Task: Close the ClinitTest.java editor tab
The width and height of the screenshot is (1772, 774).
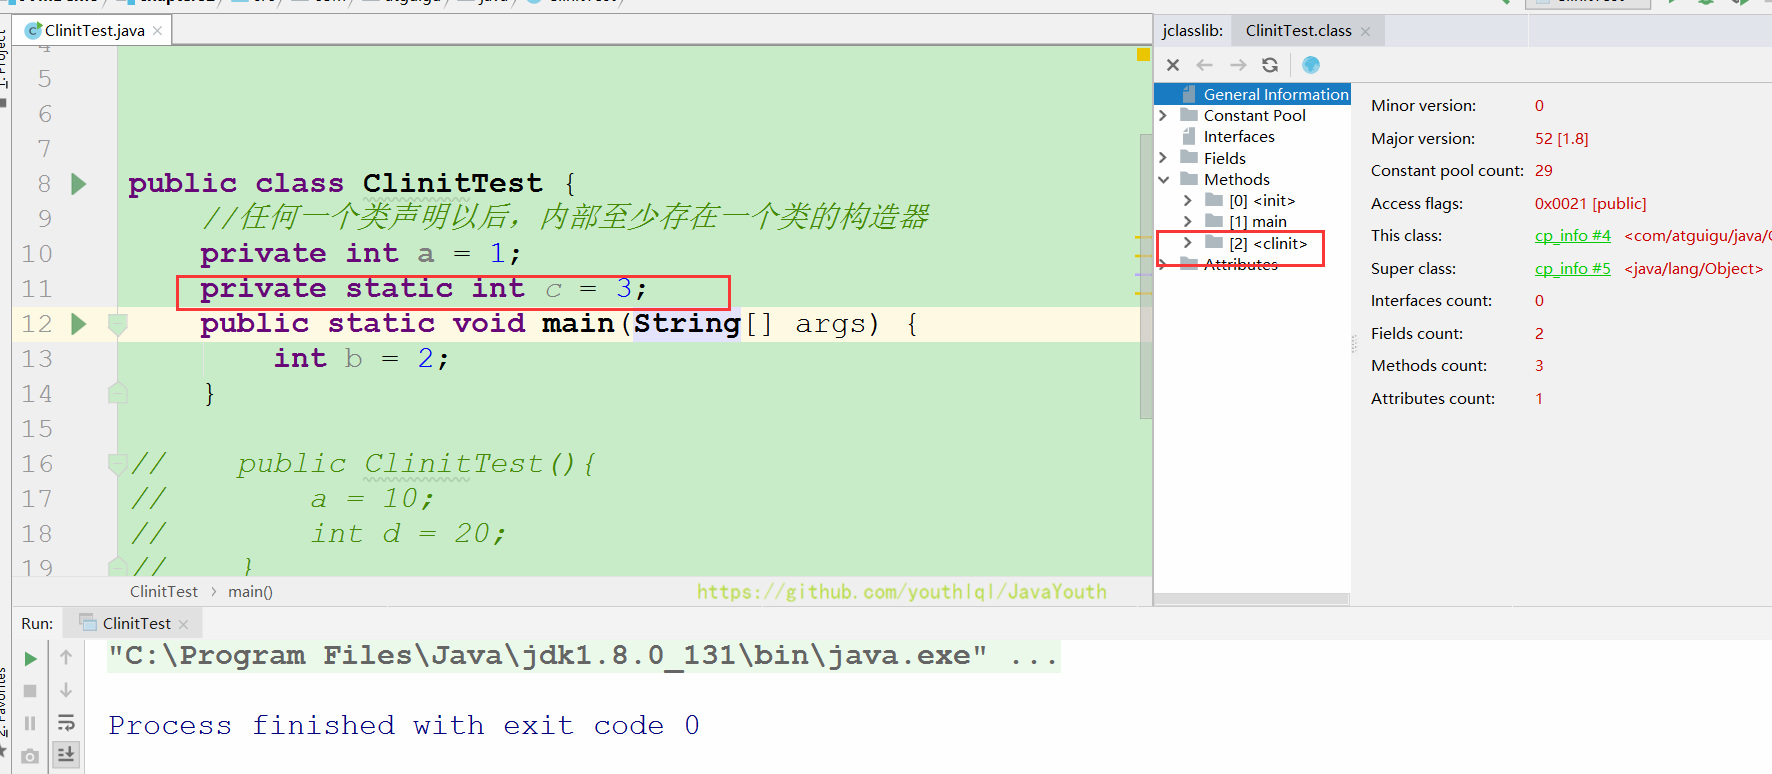Action: pyautogui.click(x=158, y=31)
